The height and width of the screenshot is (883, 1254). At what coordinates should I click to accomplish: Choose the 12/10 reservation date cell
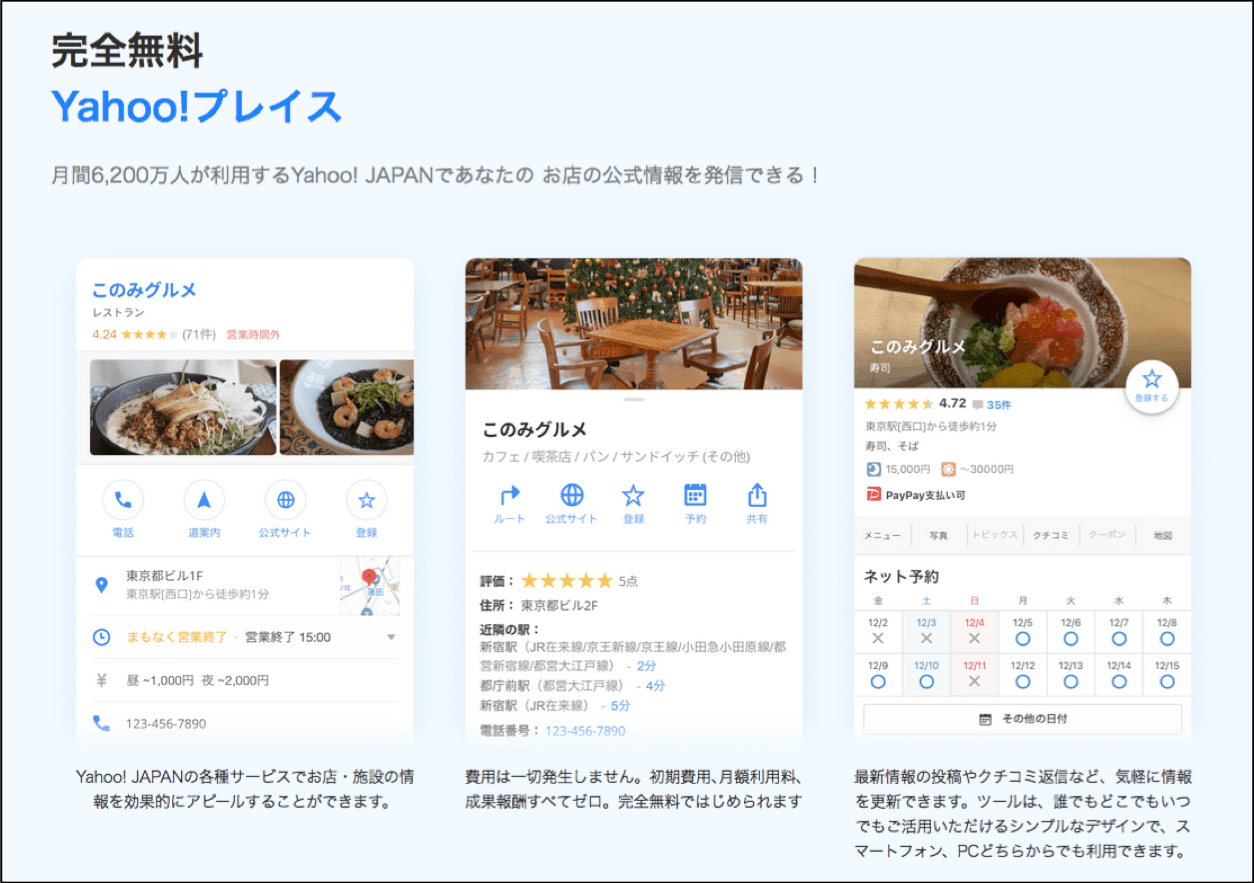click(x=926, y=674)
